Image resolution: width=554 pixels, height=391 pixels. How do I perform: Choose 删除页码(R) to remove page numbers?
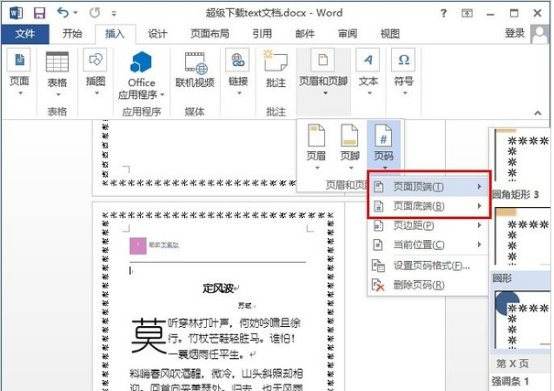pos(429,285)
